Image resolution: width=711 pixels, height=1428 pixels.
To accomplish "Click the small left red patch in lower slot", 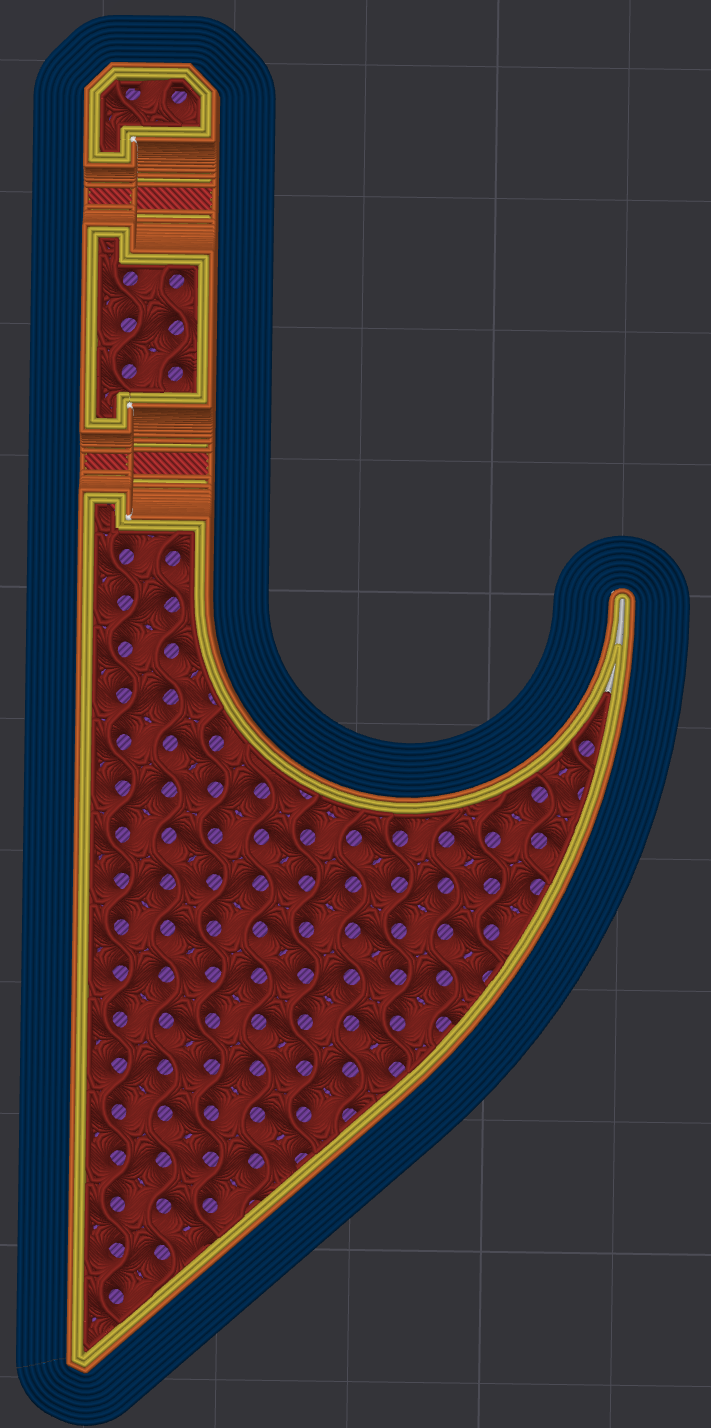I will click(105, 462).
